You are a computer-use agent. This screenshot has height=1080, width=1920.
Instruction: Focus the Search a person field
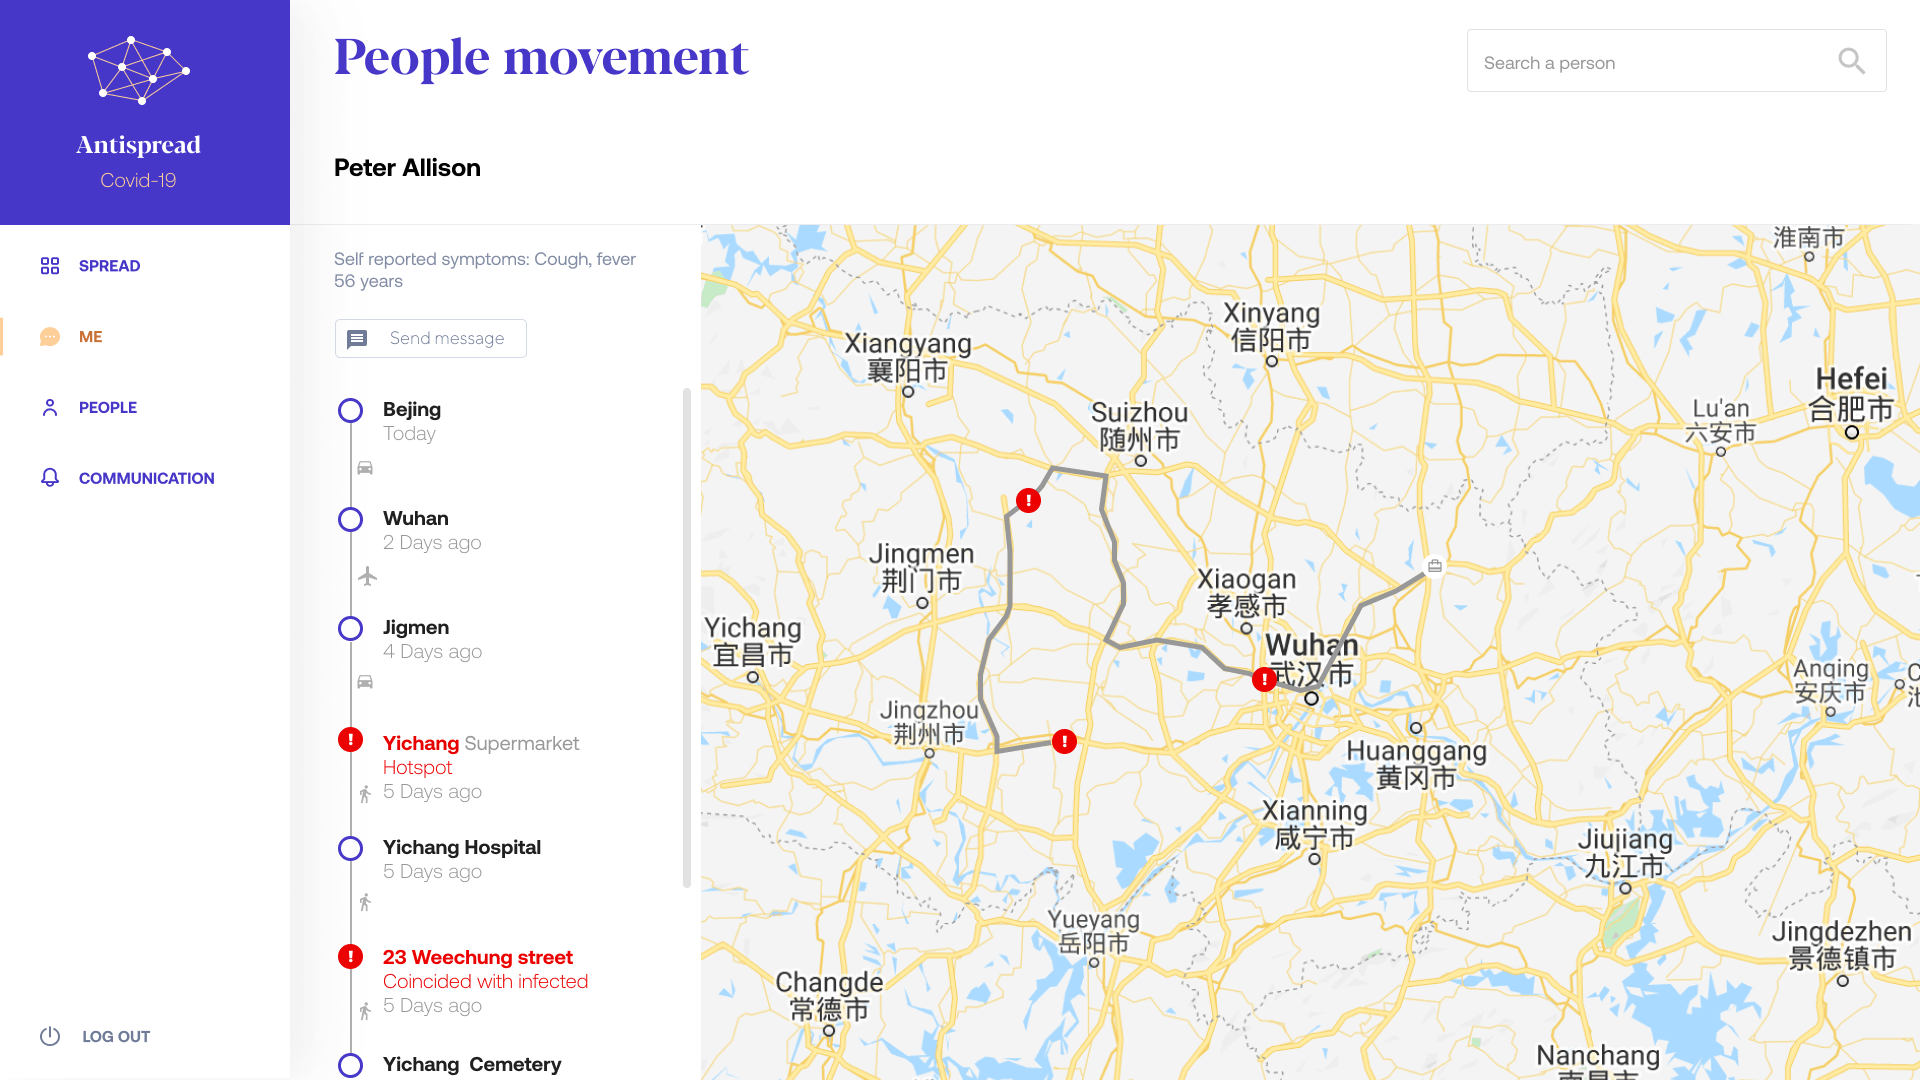(1676, 61)
